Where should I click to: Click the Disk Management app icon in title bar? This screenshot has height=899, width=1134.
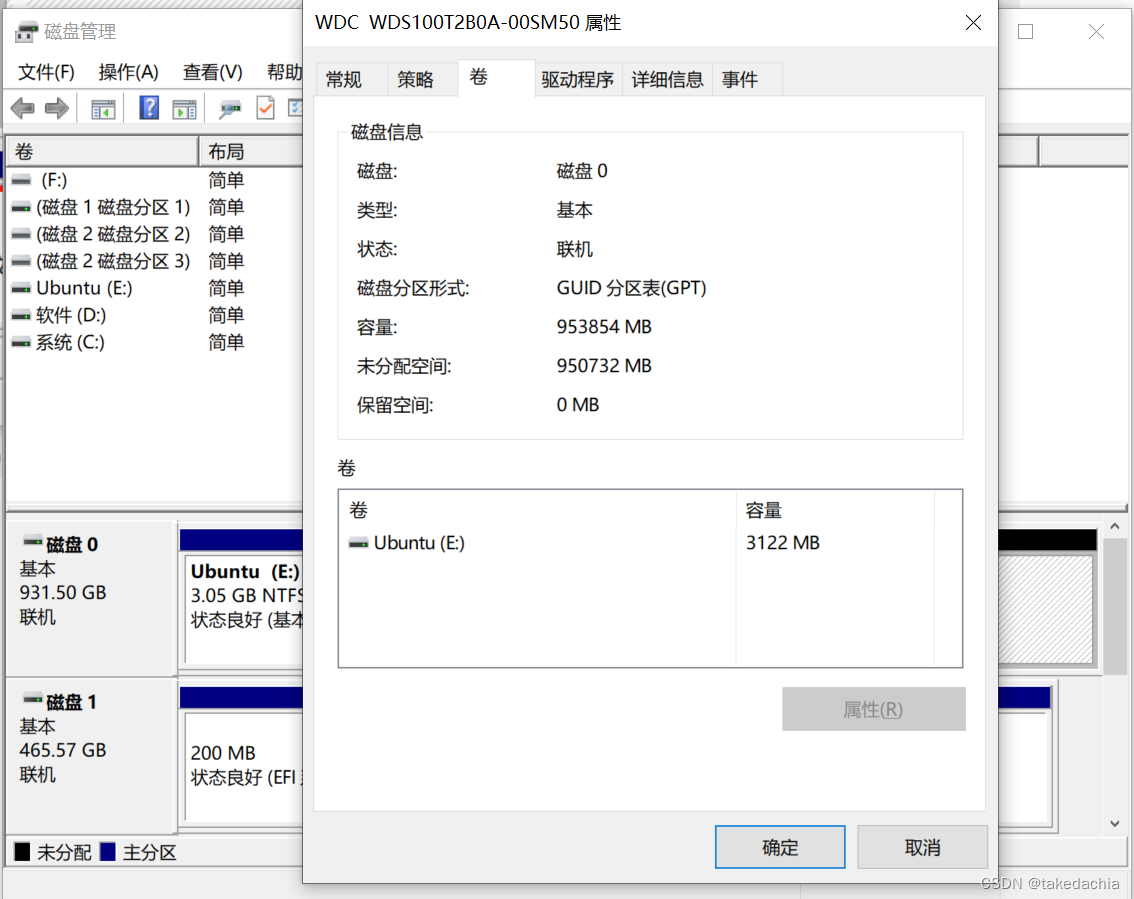[26, 32]
